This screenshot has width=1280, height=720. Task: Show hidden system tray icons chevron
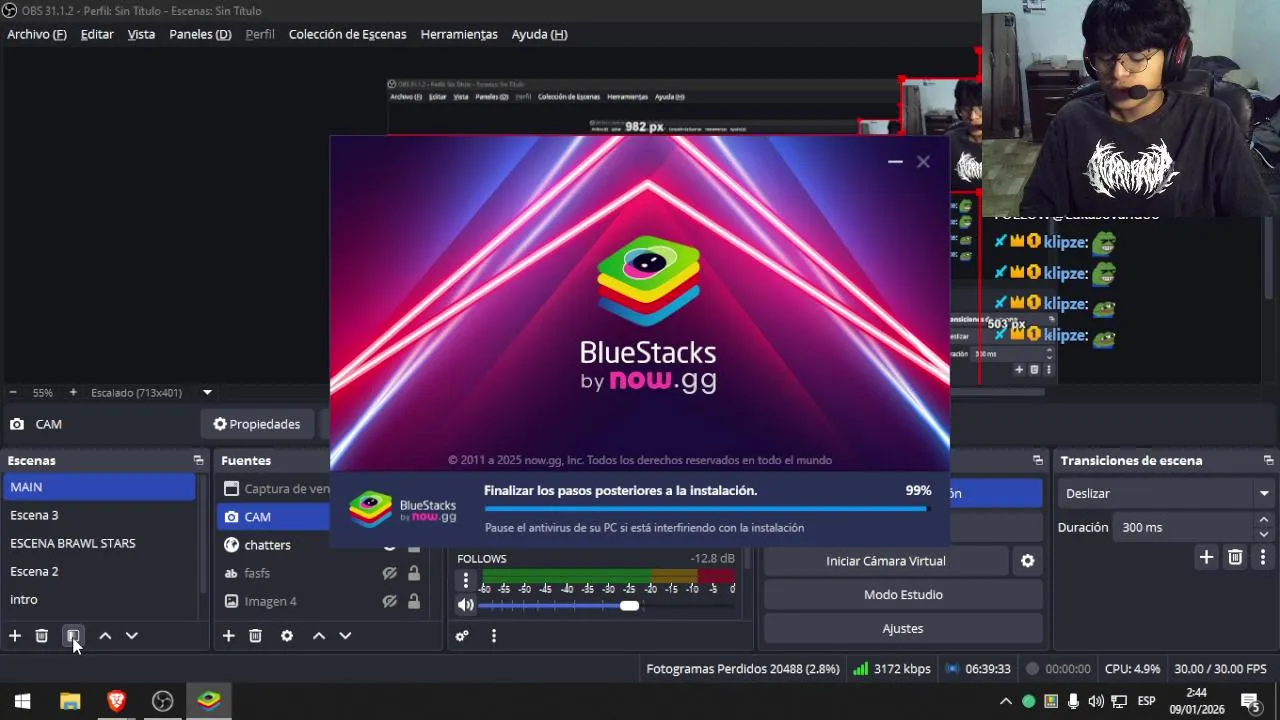pos(1006,701)
